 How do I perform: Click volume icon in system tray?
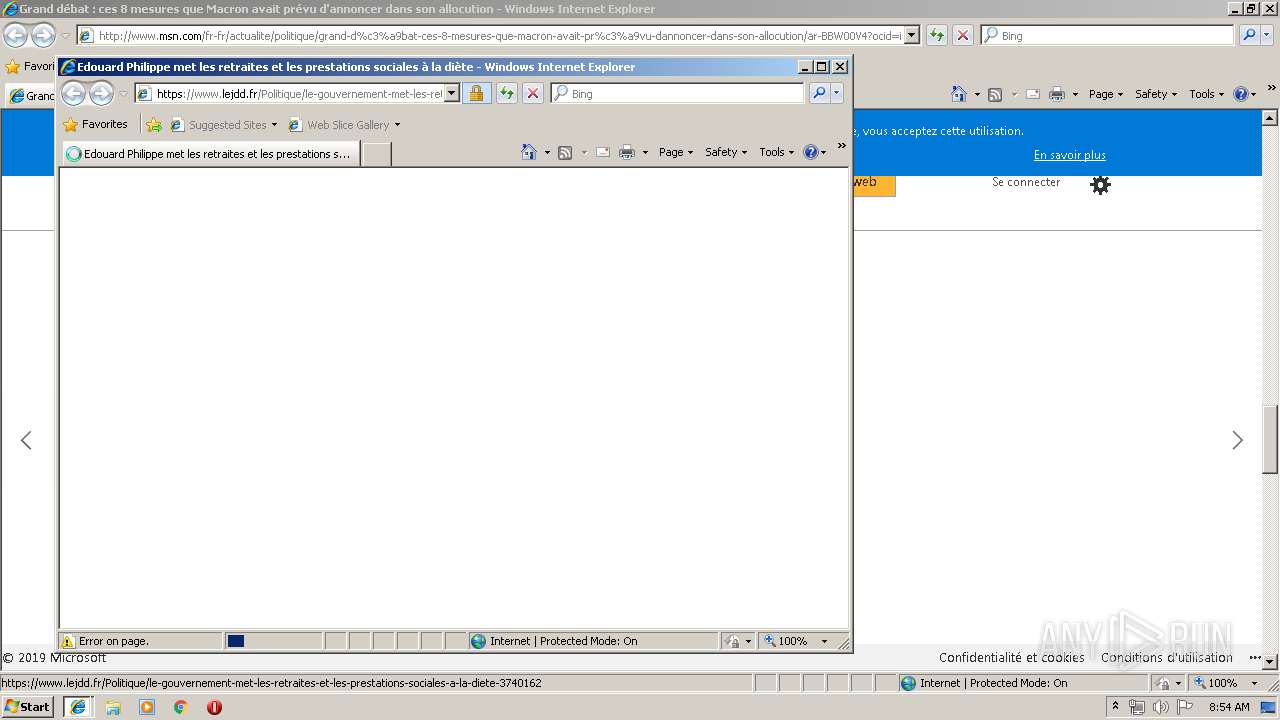pyautogui.click(x=1160, y=707)
